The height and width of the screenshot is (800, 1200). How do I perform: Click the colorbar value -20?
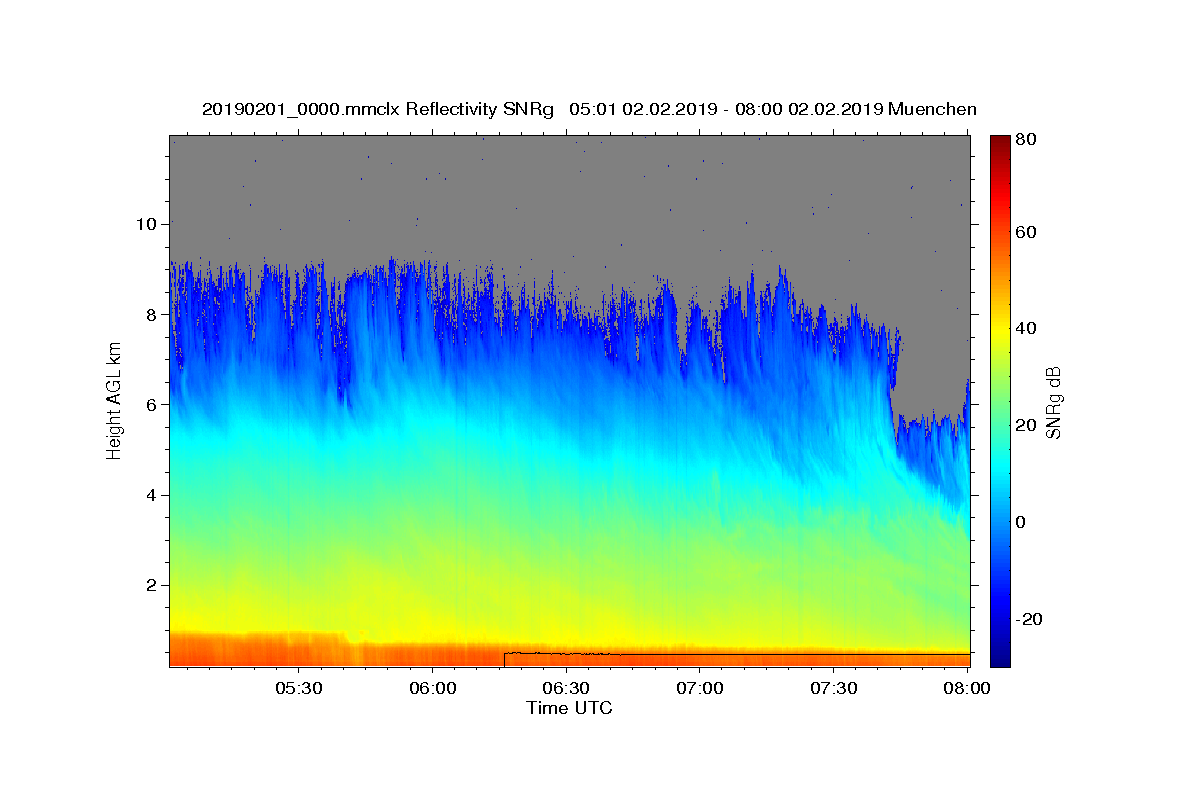tap(1029, 620)
